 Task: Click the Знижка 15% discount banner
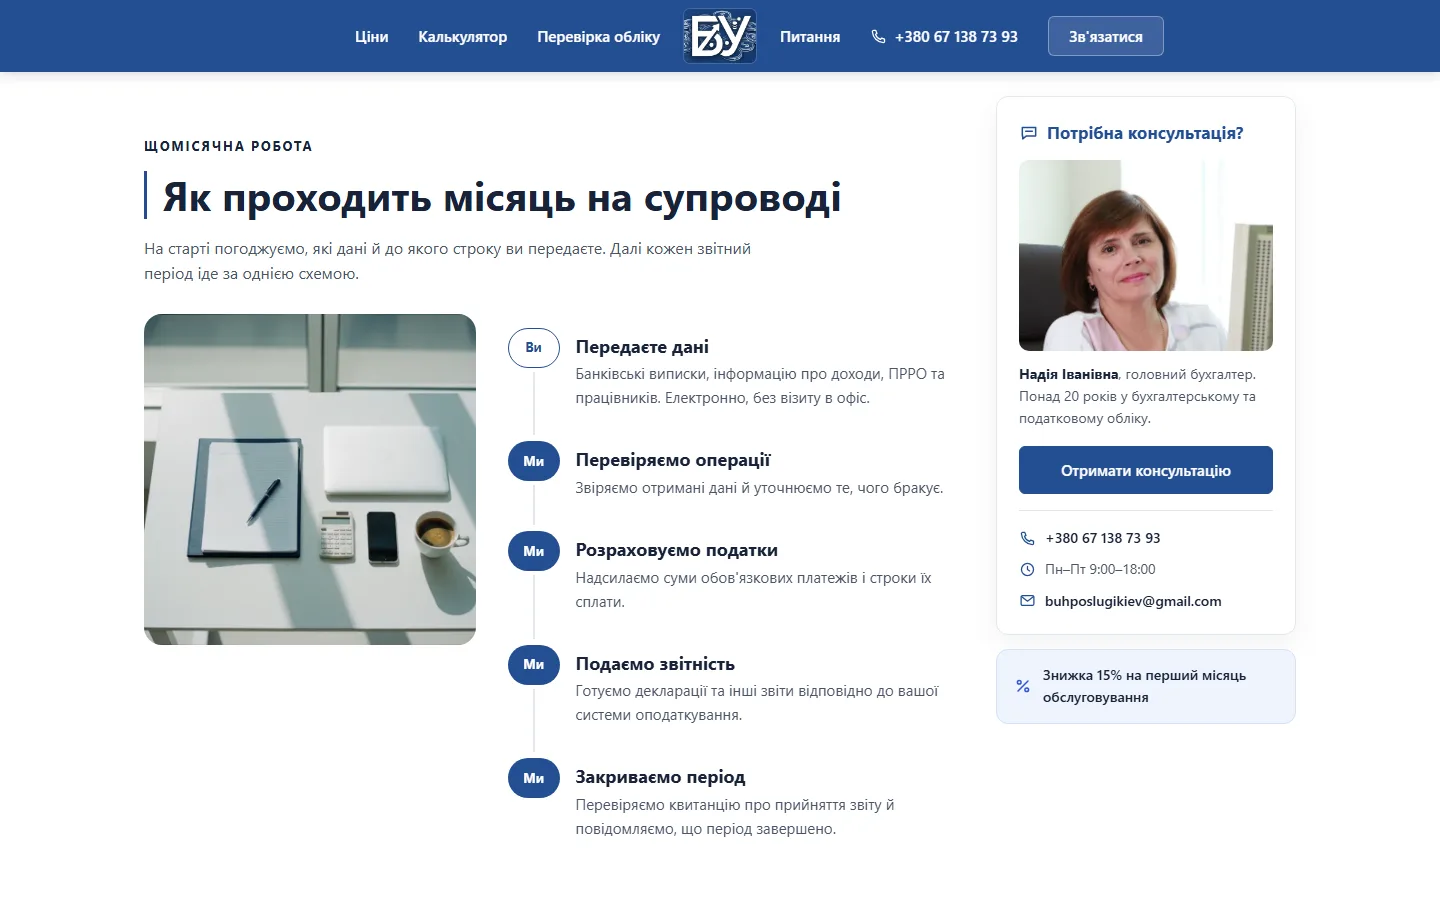click(1146, 686)
